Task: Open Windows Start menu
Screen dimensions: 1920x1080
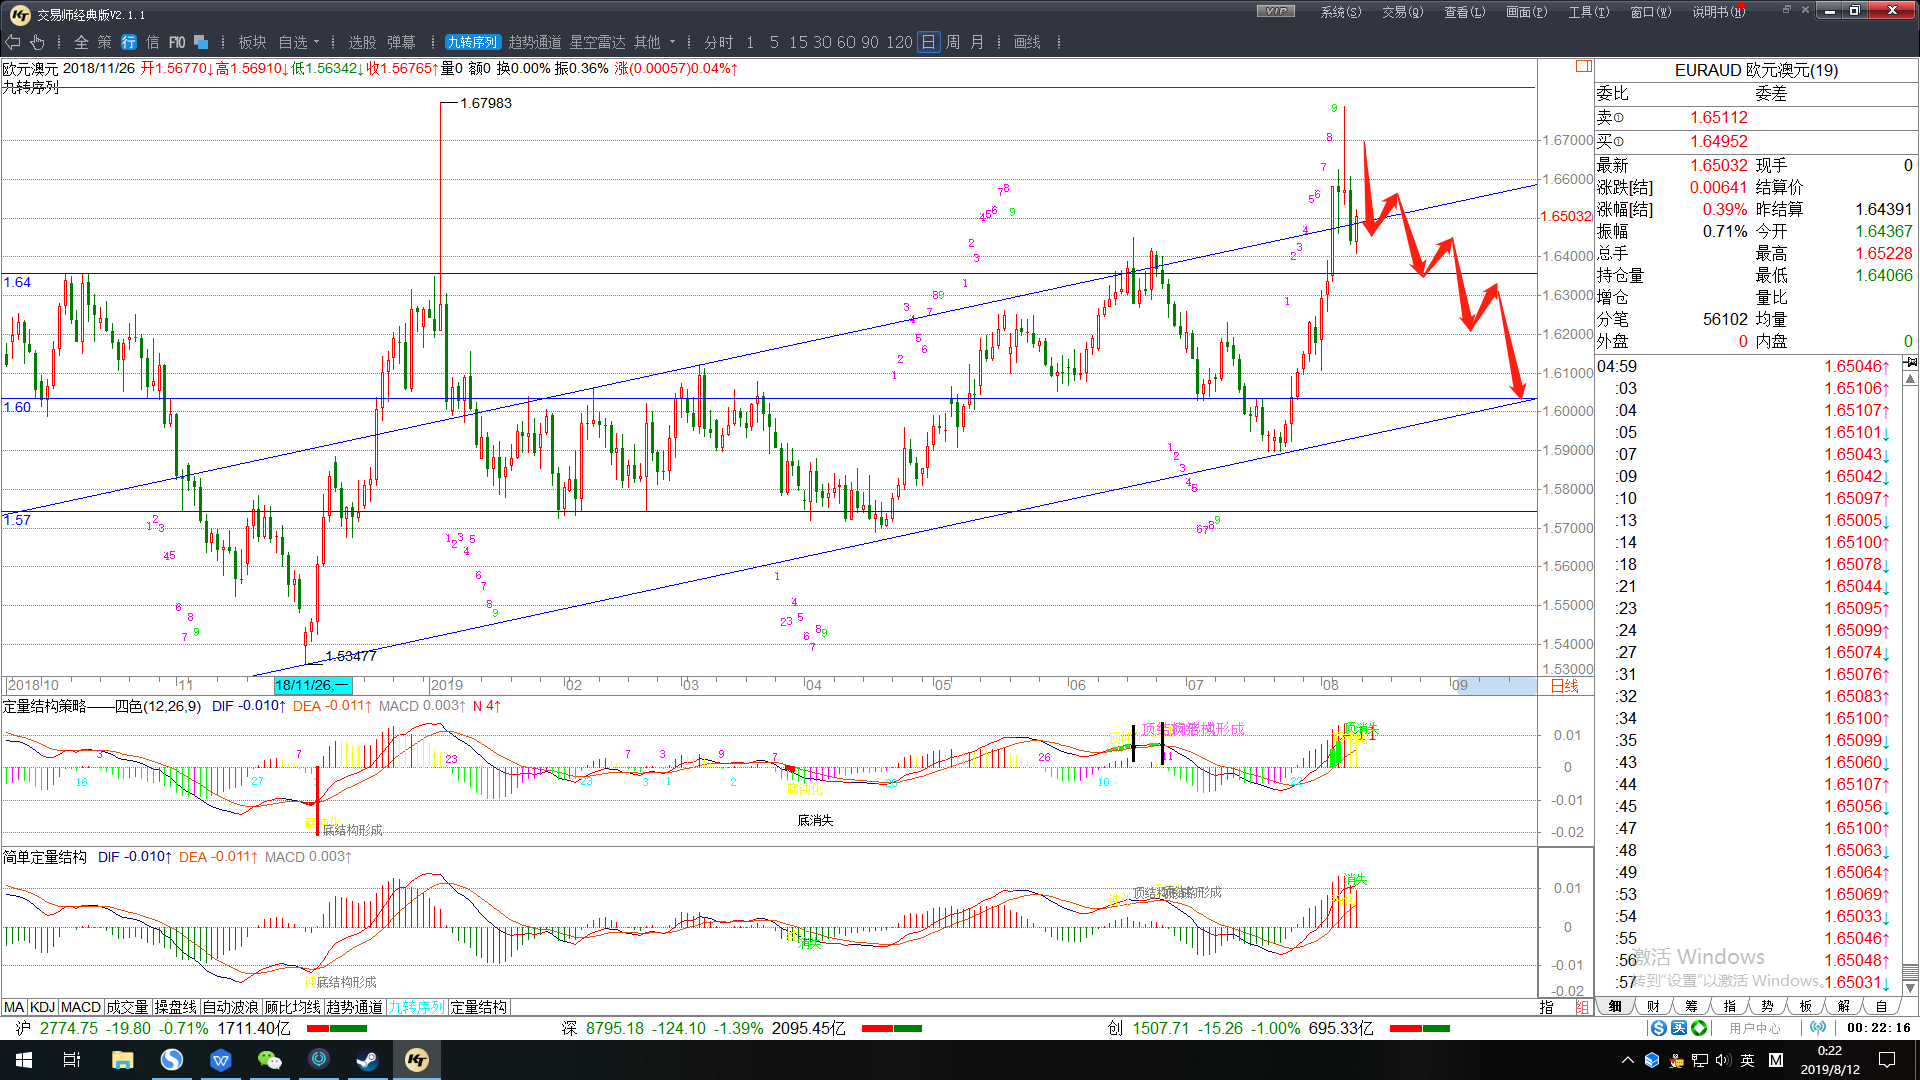Action: [24, 1060]
